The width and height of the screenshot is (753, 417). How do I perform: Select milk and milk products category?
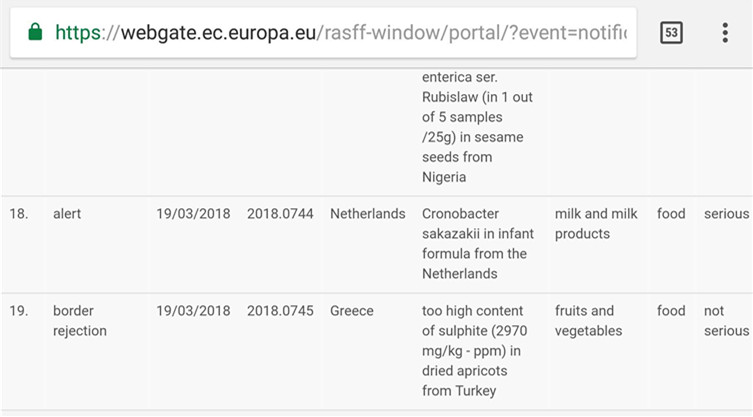click(596, 223)
